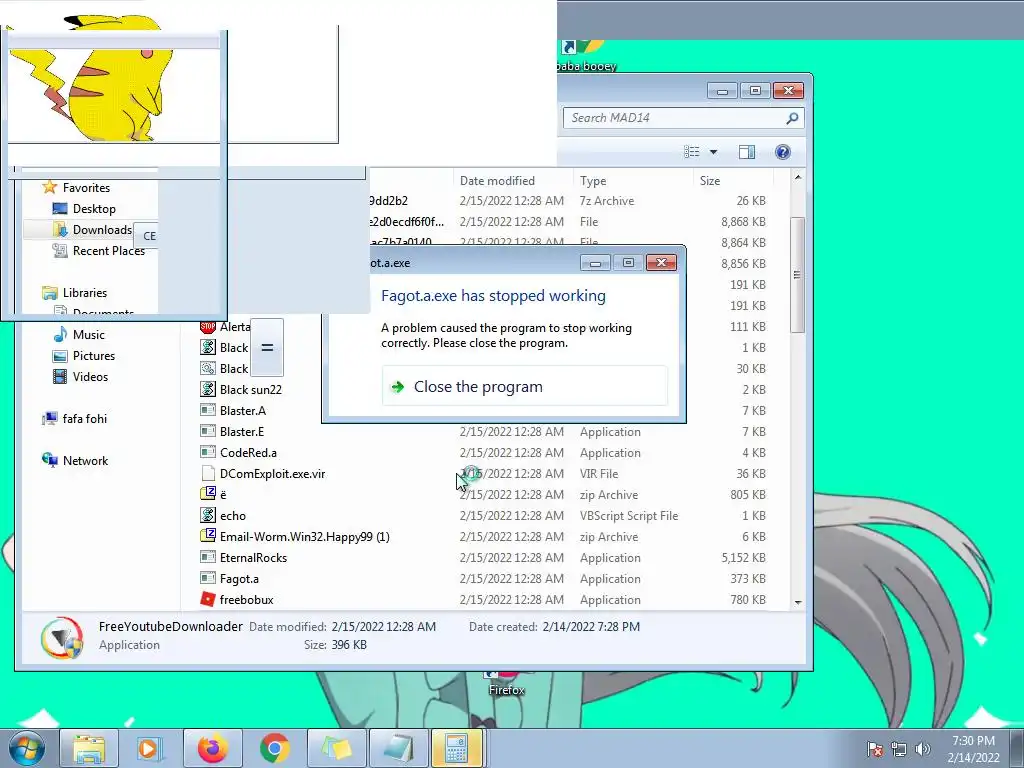Click the scroll up arrow of the file list
1024x768 pixels.
tap(797, 177)
